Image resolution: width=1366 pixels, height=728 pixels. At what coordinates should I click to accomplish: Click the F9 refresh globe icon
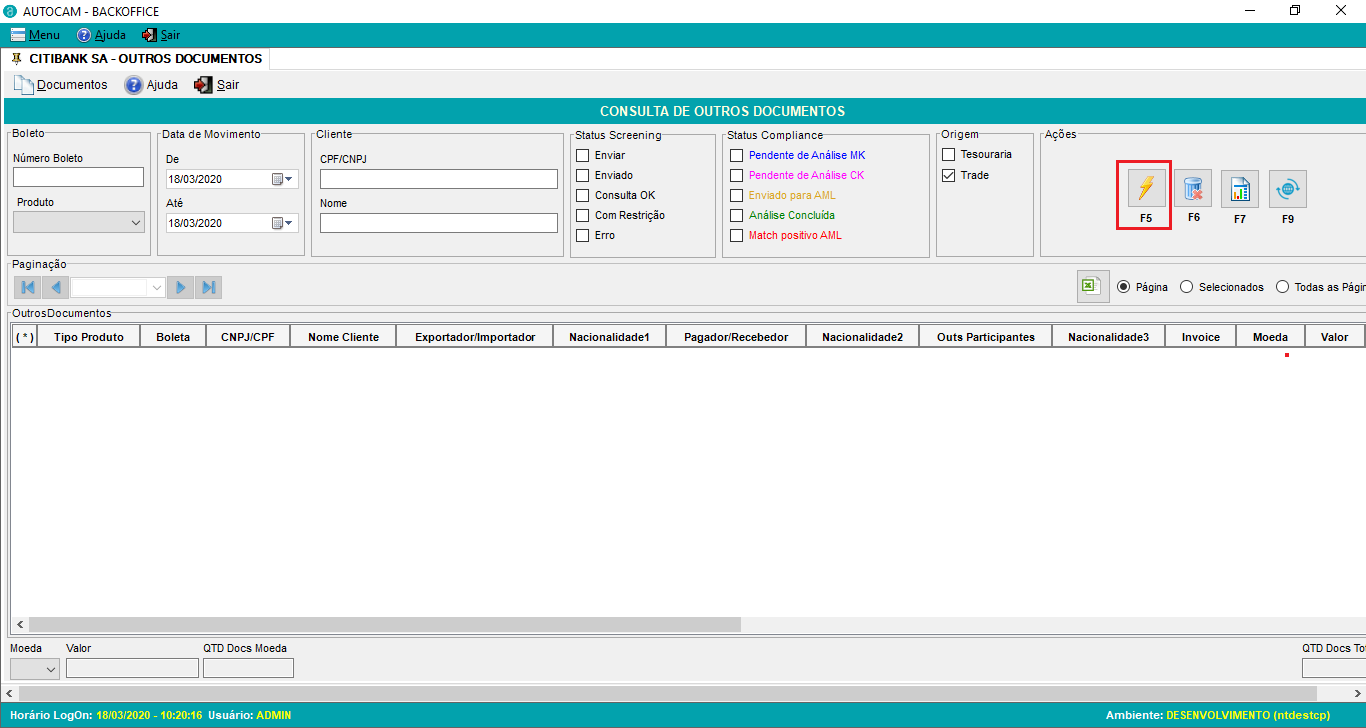[1287, 189]
